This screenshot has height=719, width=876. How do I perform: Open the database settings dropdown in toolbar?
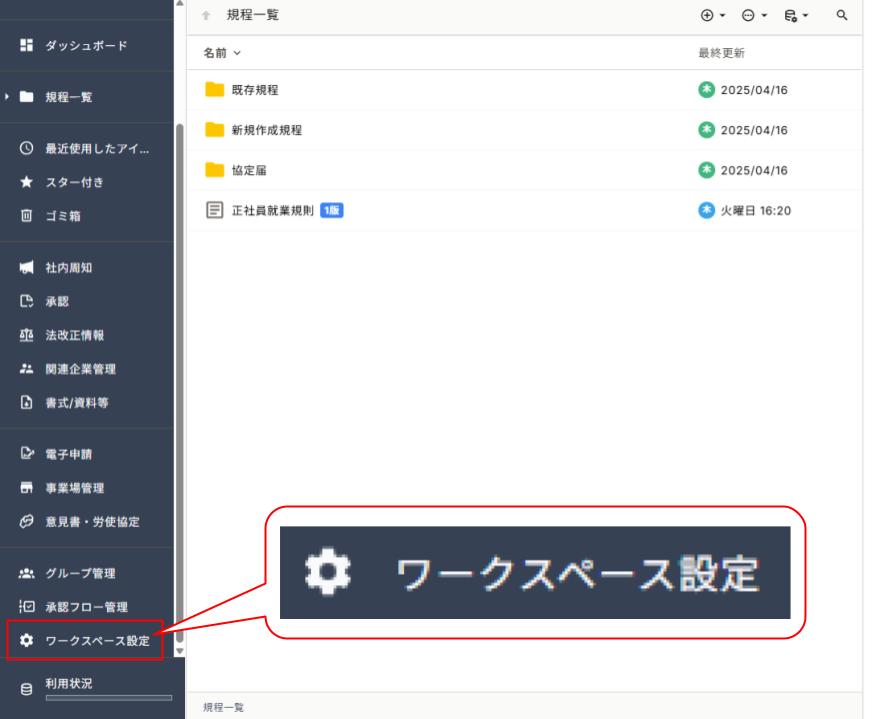point(796,16)
